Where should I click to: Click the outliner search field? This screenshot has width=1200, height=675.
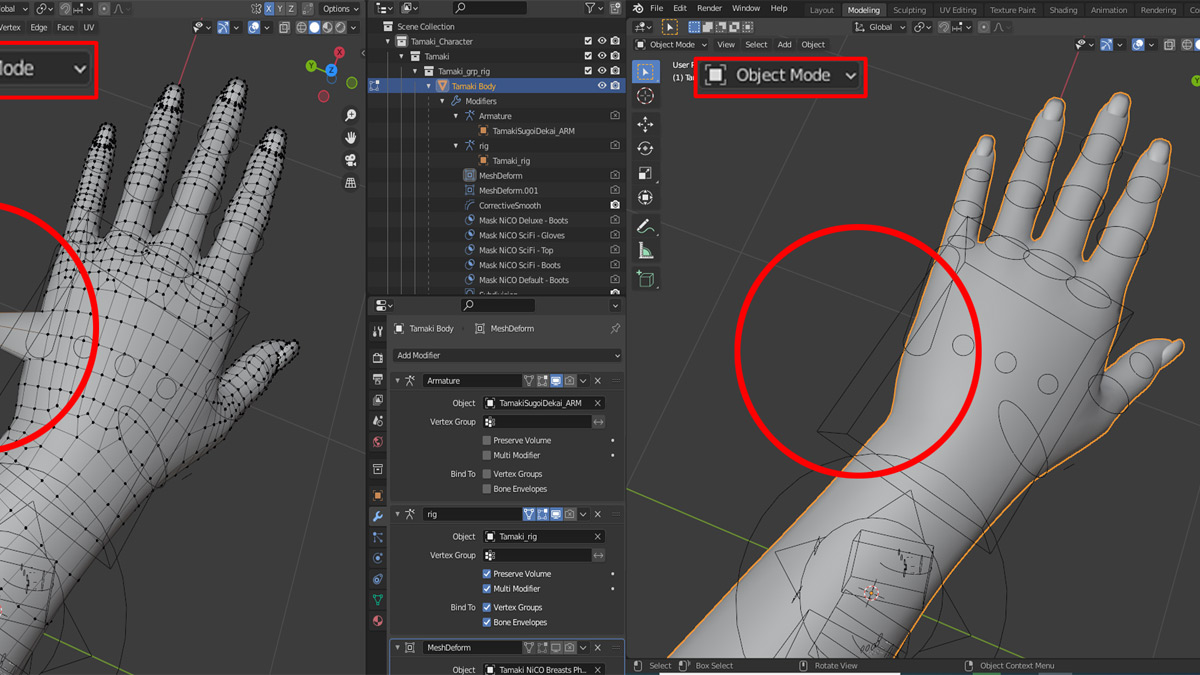(x=490, y=8)
